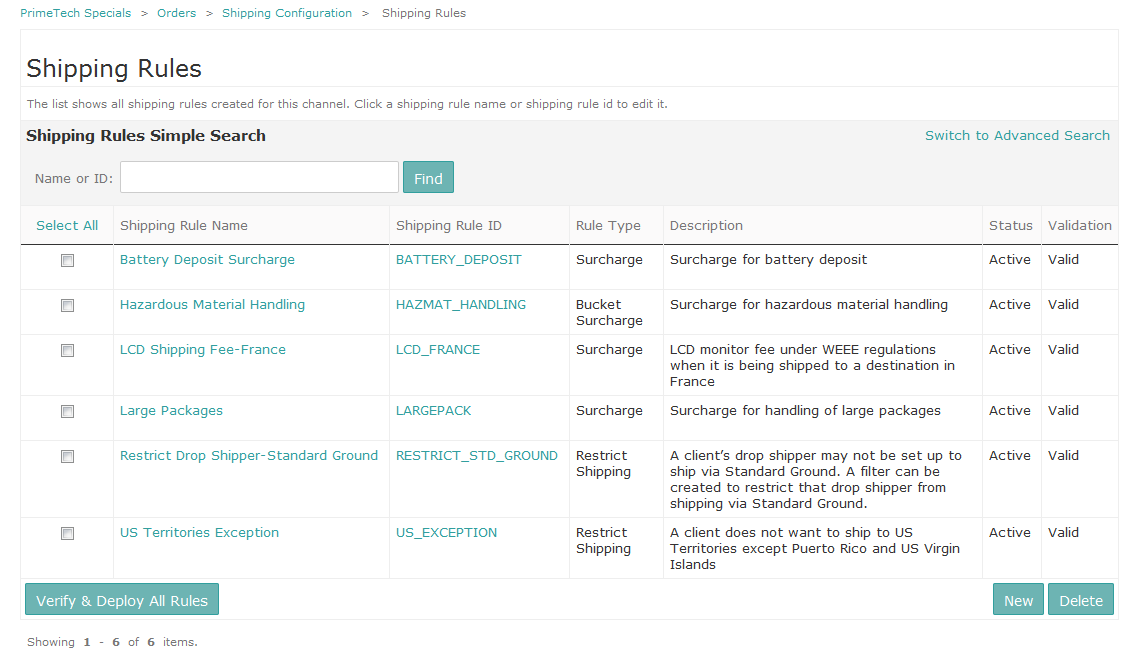Open the LCD Shipping Fee-France rule

(x=202, y=349)
